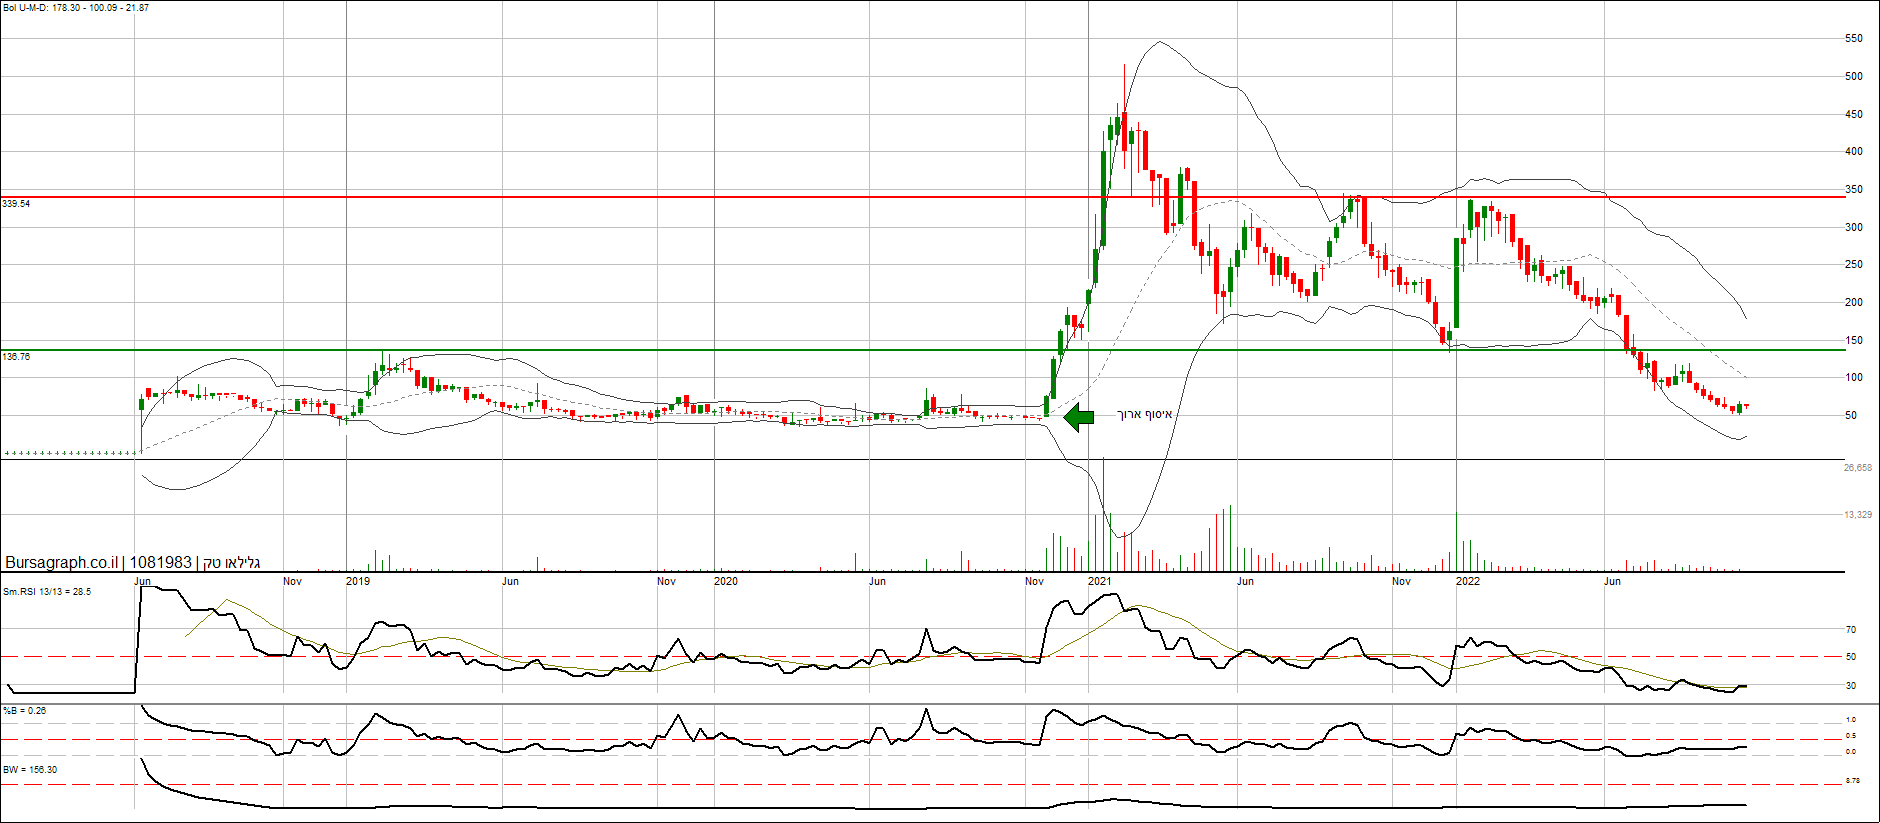Select the Bol U-M-D indicator label
The height and width of the screenshot is (823, 1880).
click(76, 8)
